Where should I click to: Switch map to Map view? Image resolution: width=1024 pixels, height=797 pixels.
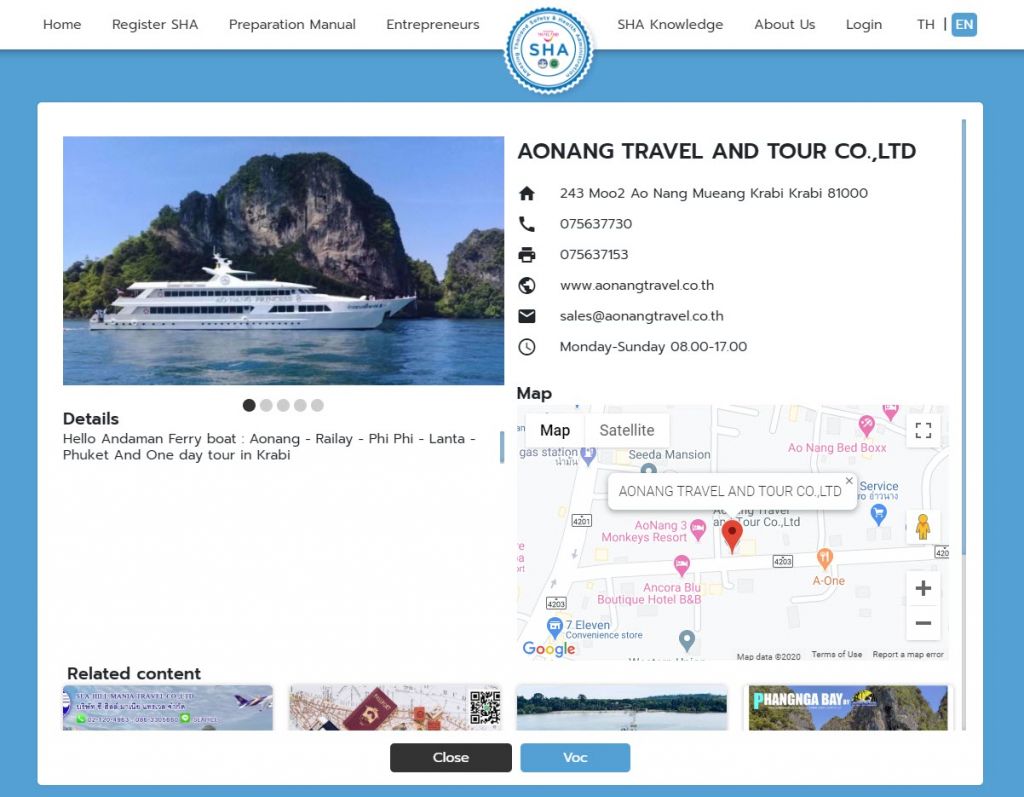click(554, 431)
